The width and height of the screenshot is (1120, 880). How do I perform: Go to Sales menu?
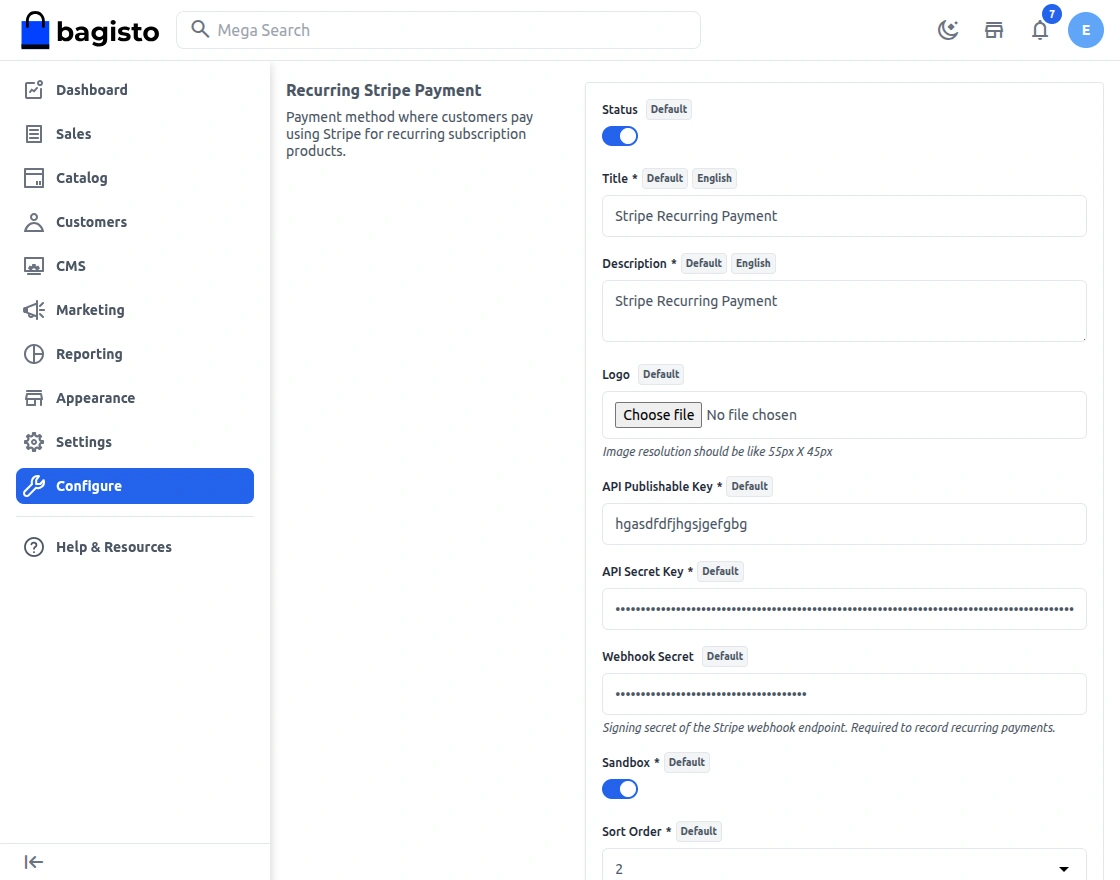point(135,134)
